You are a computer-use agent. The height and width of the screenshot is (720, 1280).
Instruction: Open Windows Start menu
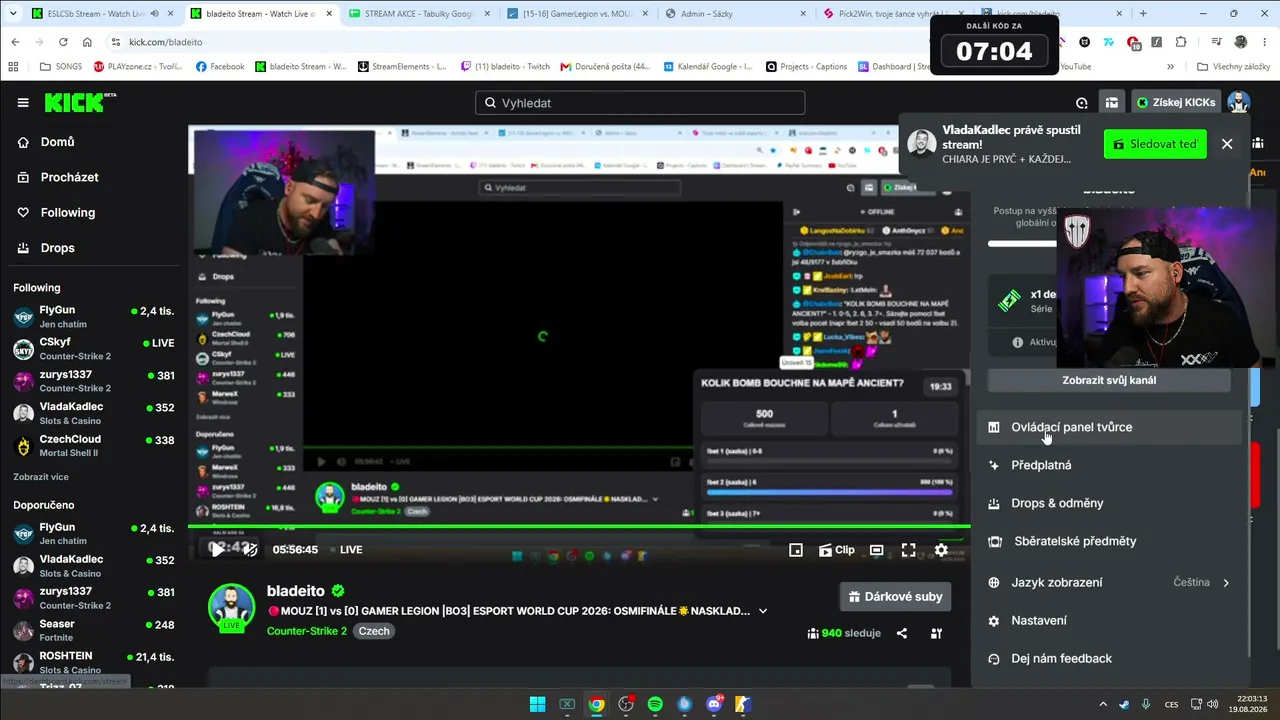(x=537, y=704)
